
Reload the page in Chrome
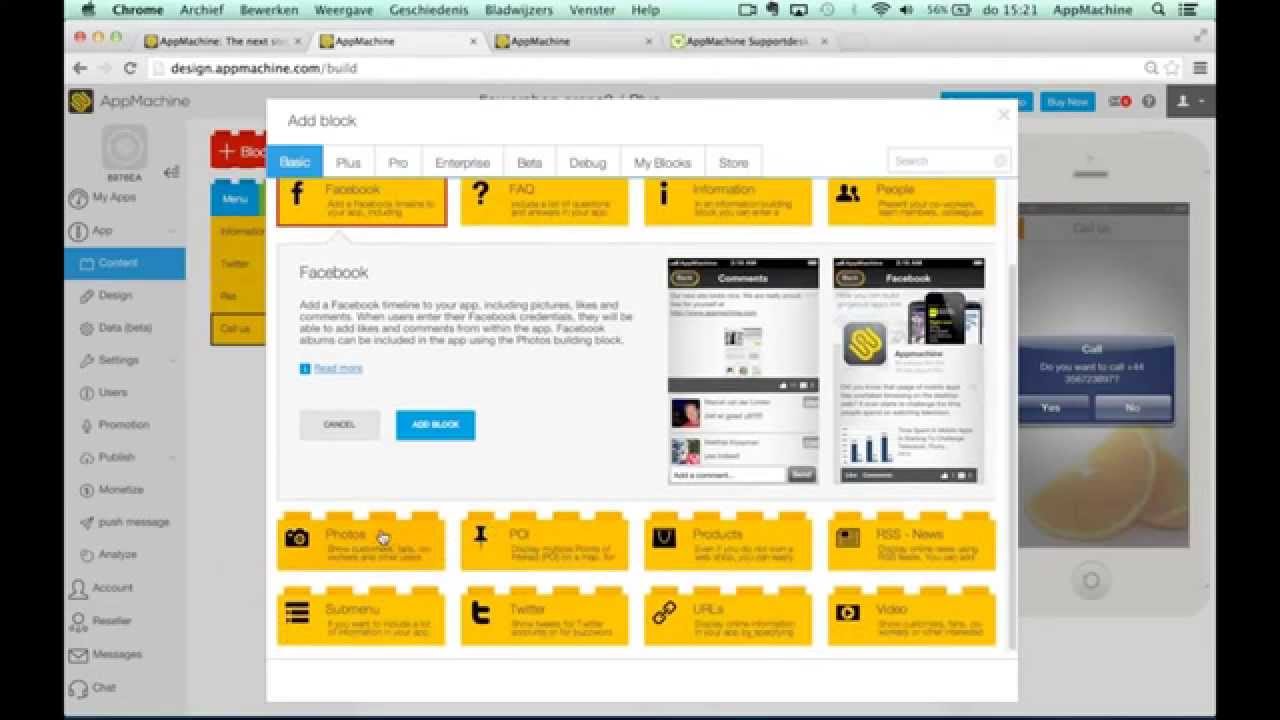click(130, 68)
